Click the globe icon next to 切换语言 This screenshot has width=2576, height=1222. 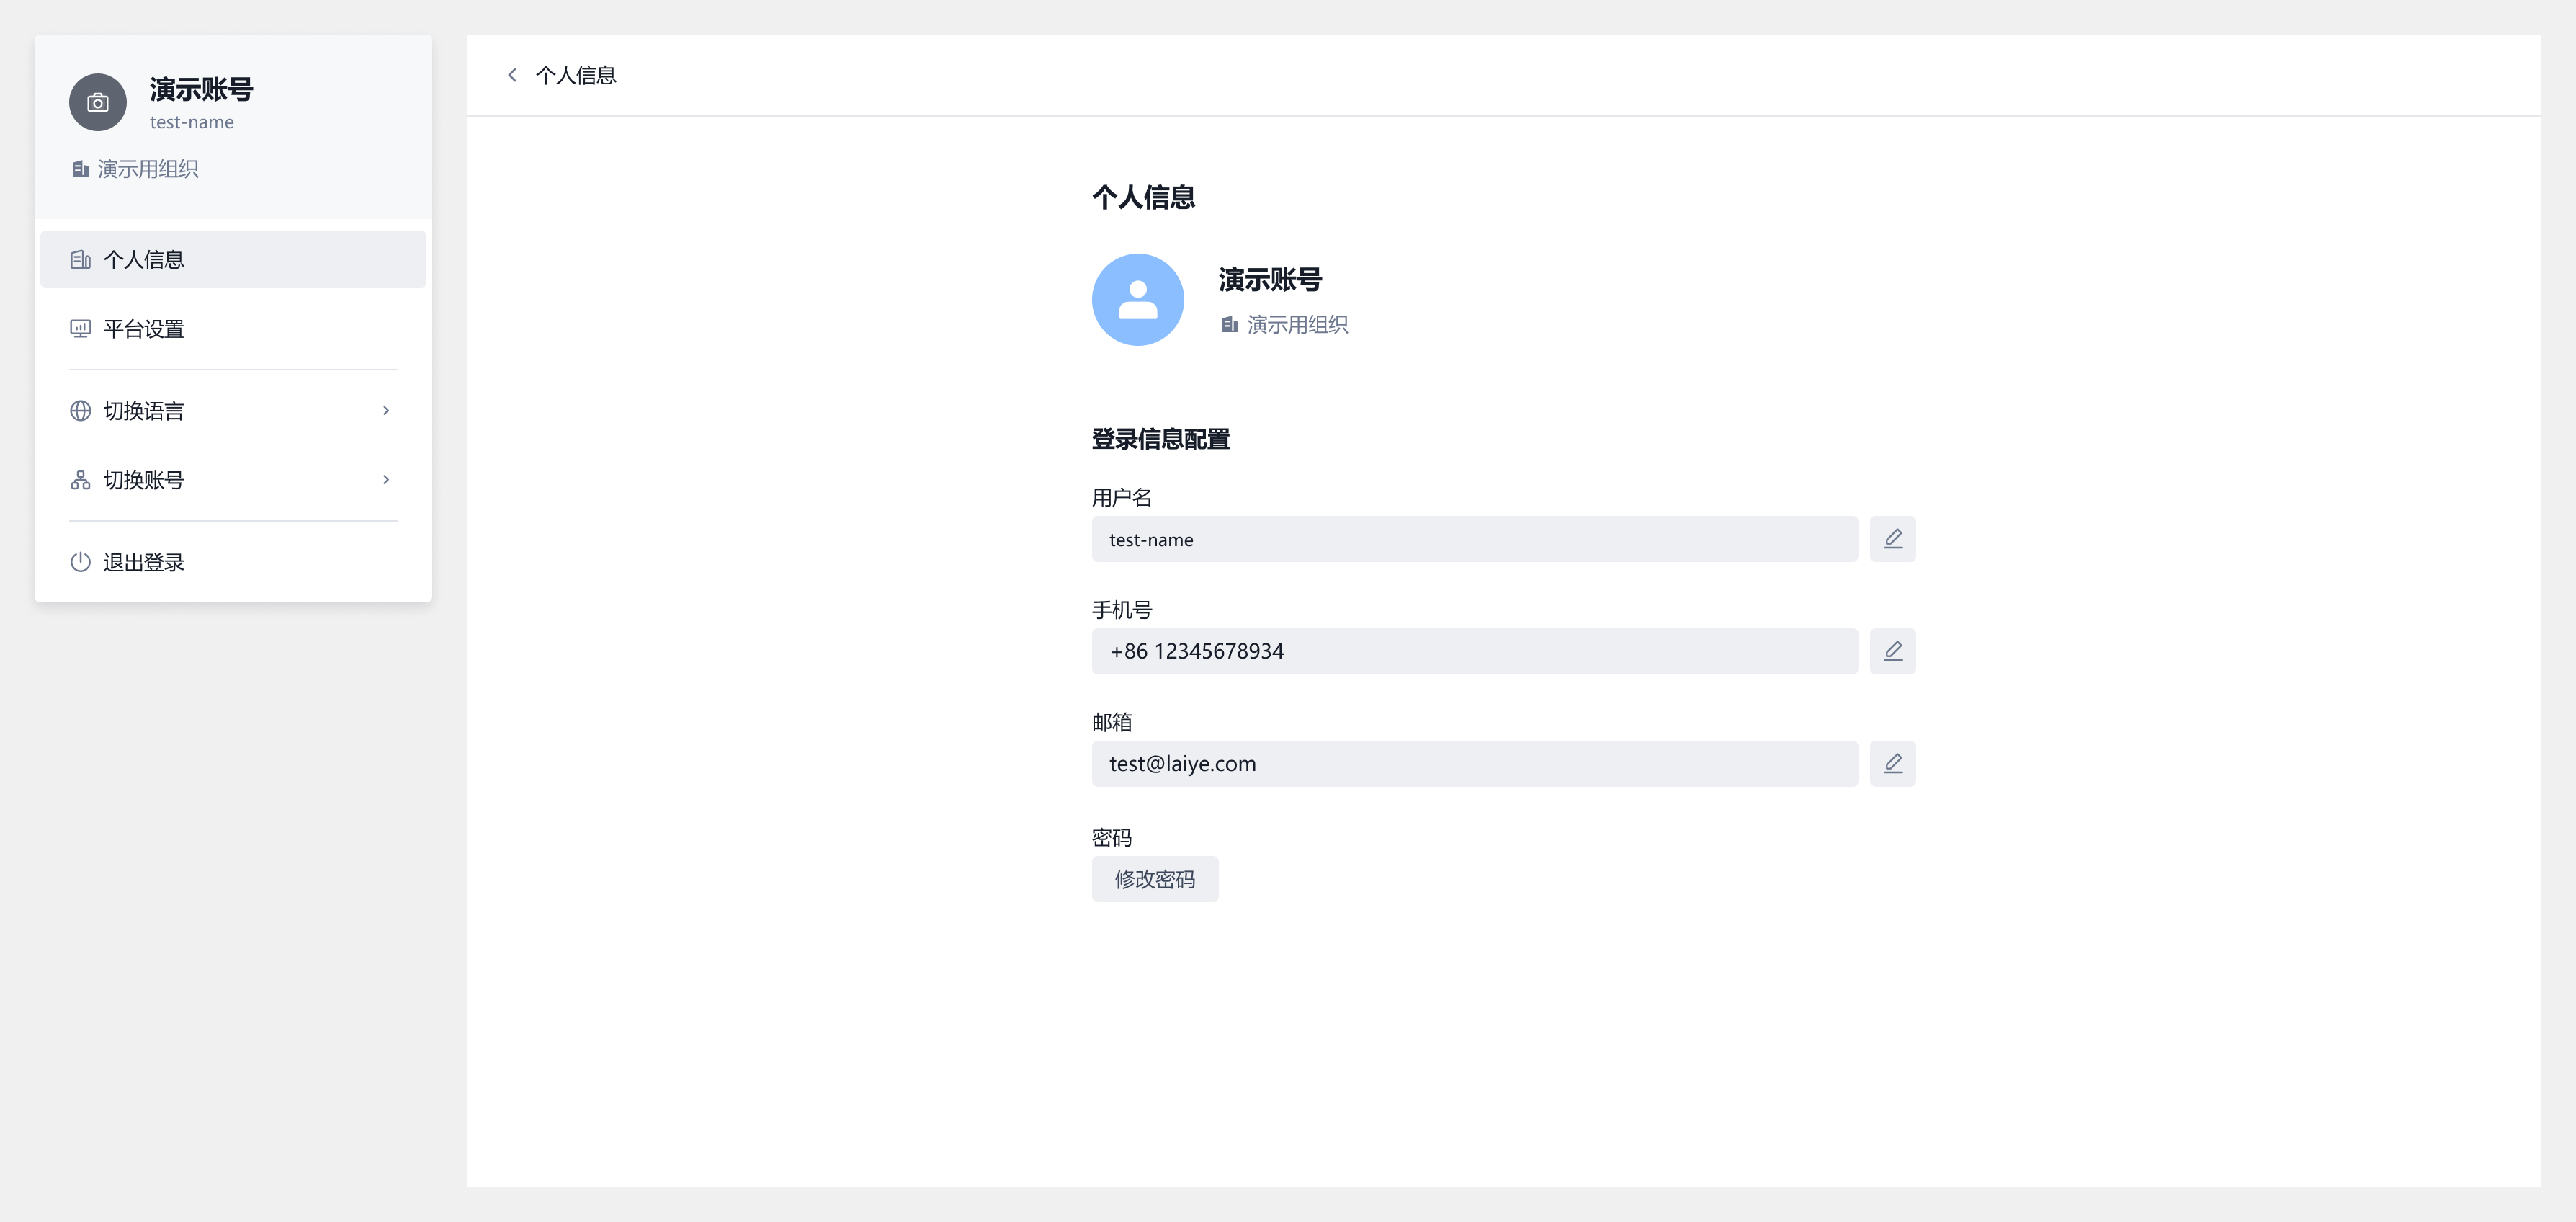click(80, 411)
